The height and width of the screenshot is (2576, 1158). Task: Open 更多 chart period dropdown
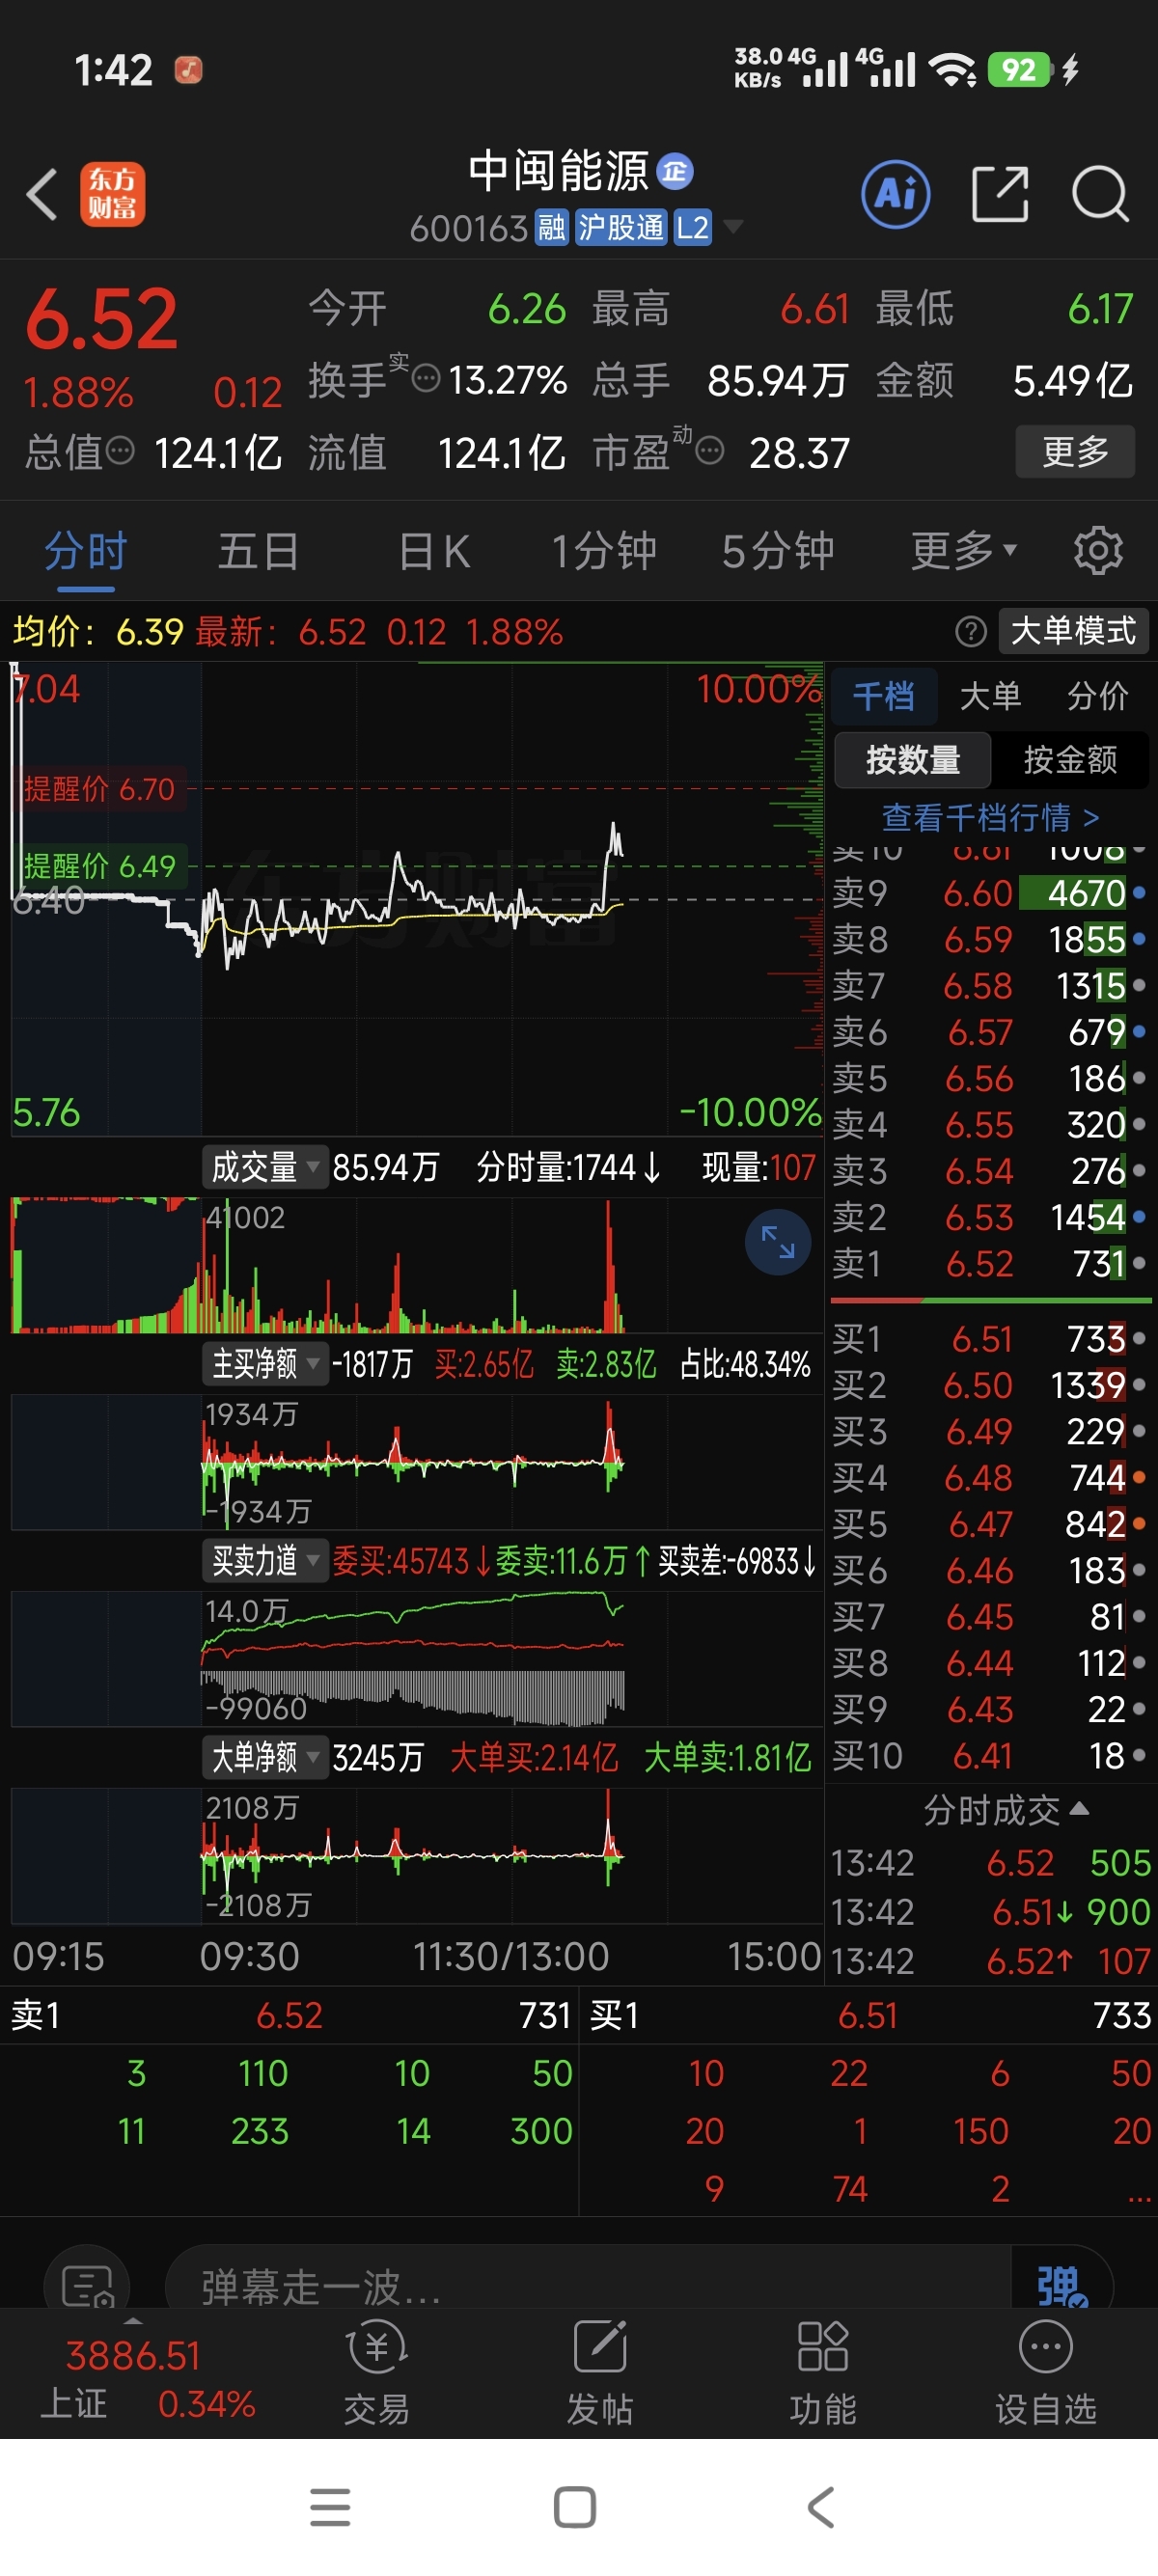[x=963, y=550]
